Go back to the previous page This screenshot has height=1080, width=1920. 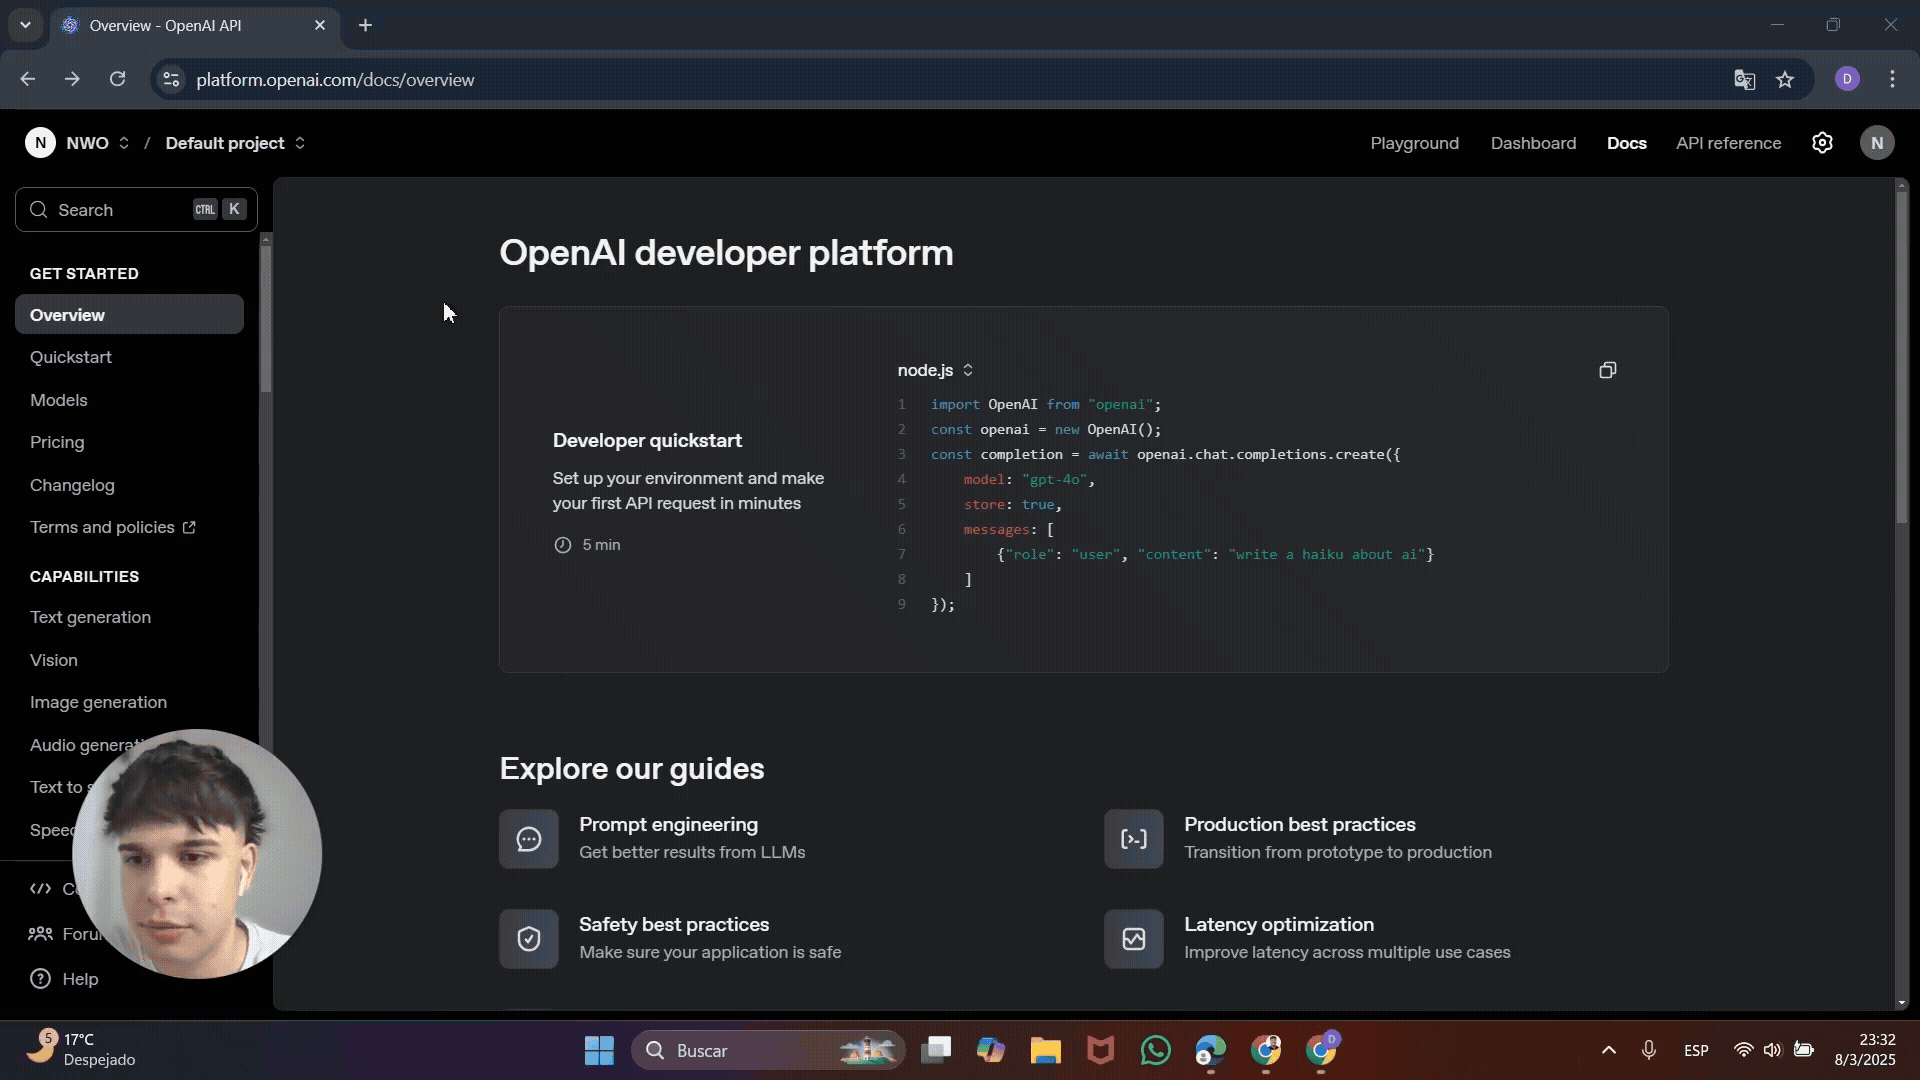click(27, 79)
